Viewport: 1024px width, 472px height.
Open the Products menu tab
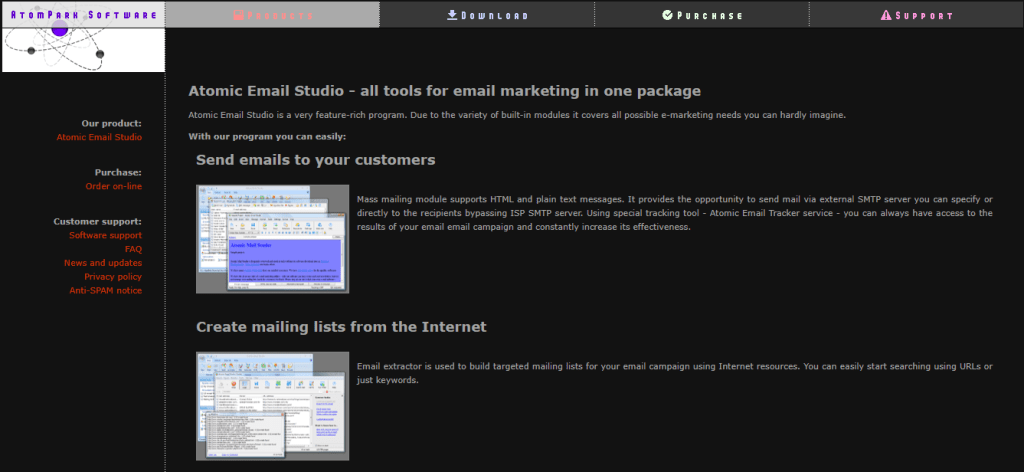pyautogui.click(x=272, y=14)
